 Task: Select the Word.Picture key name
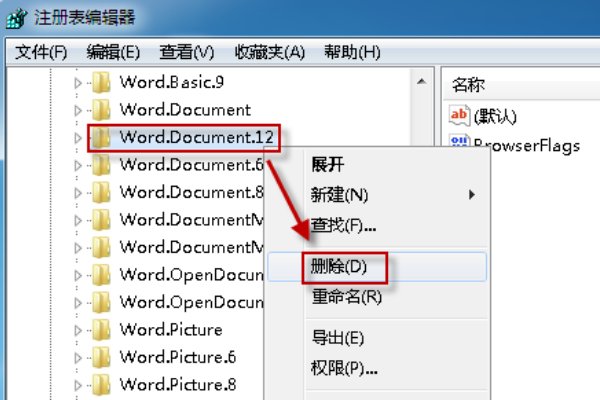171,330
